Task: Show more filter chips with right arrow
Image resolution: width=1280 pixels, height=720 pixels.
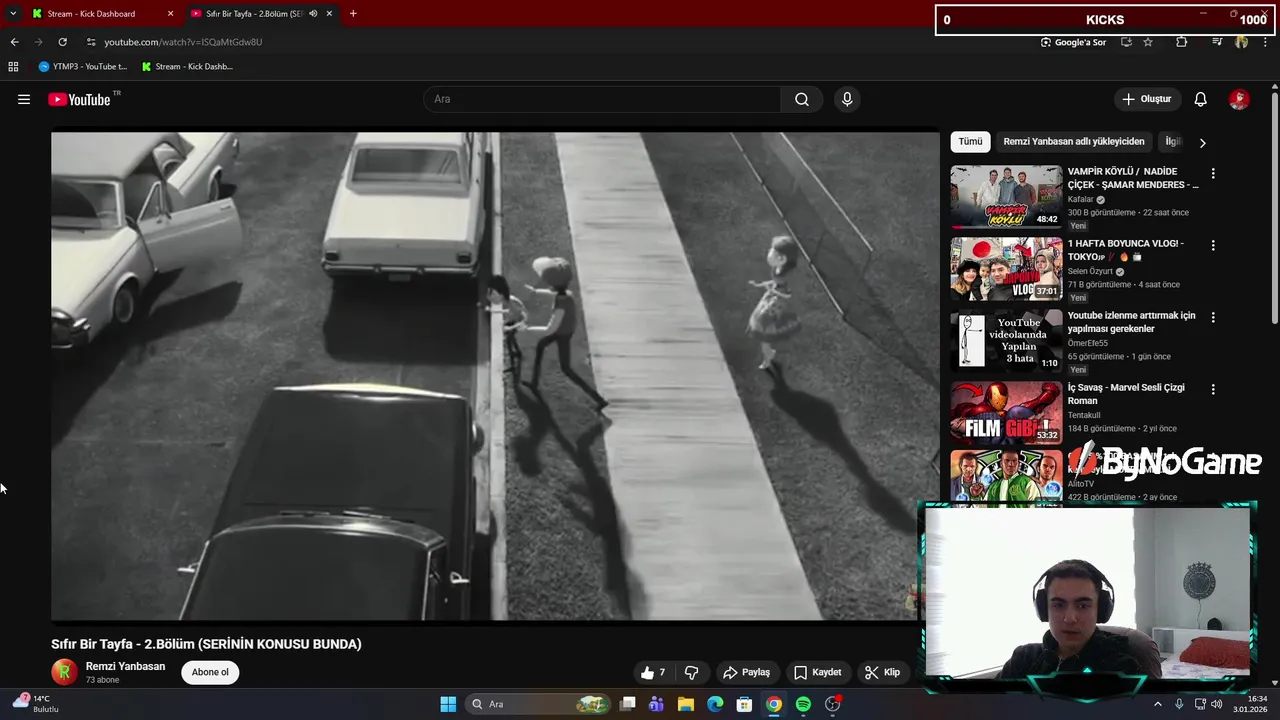Action: click(x=1202, y=142)
